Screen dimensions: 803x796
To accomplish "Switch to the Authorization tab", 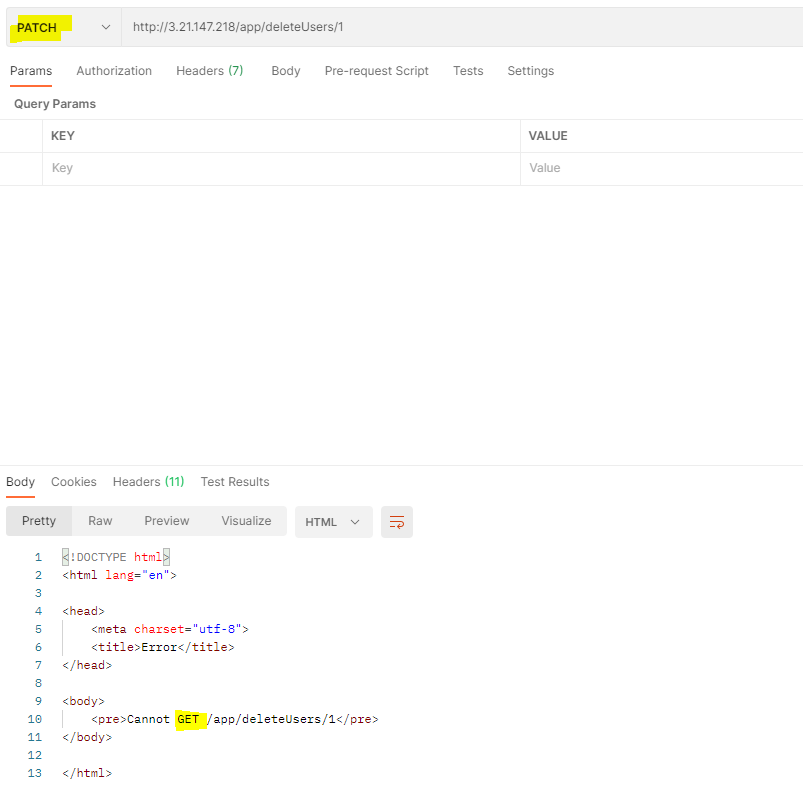I will 113,70.
